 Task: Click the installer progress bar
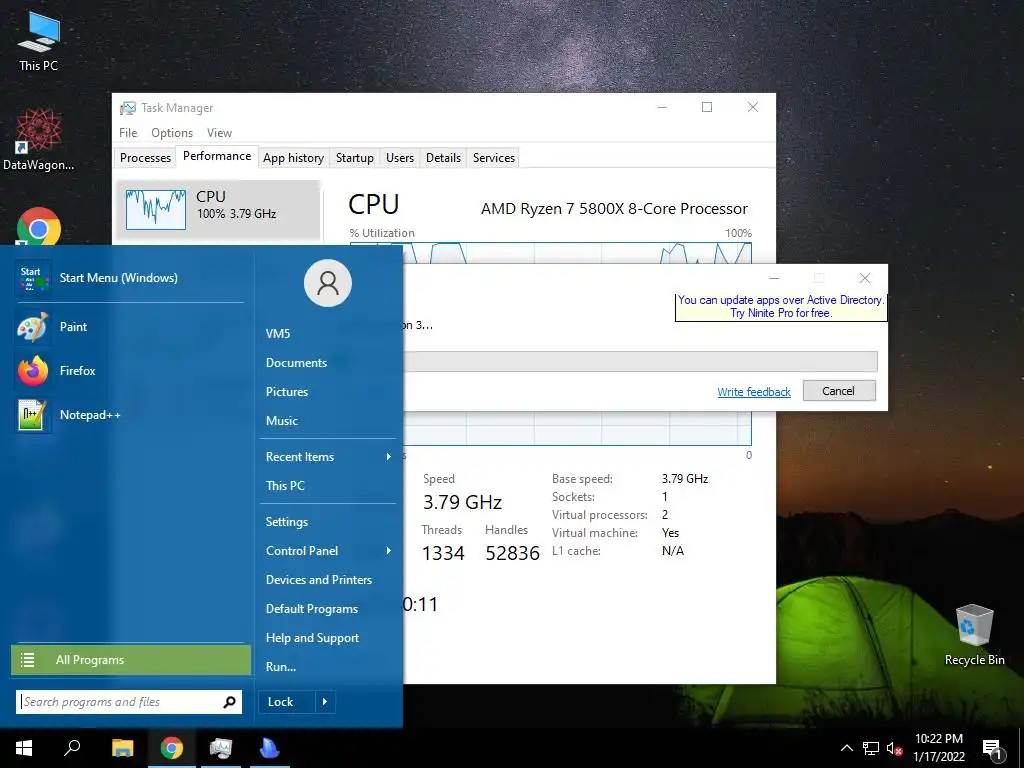coord(640,361)
